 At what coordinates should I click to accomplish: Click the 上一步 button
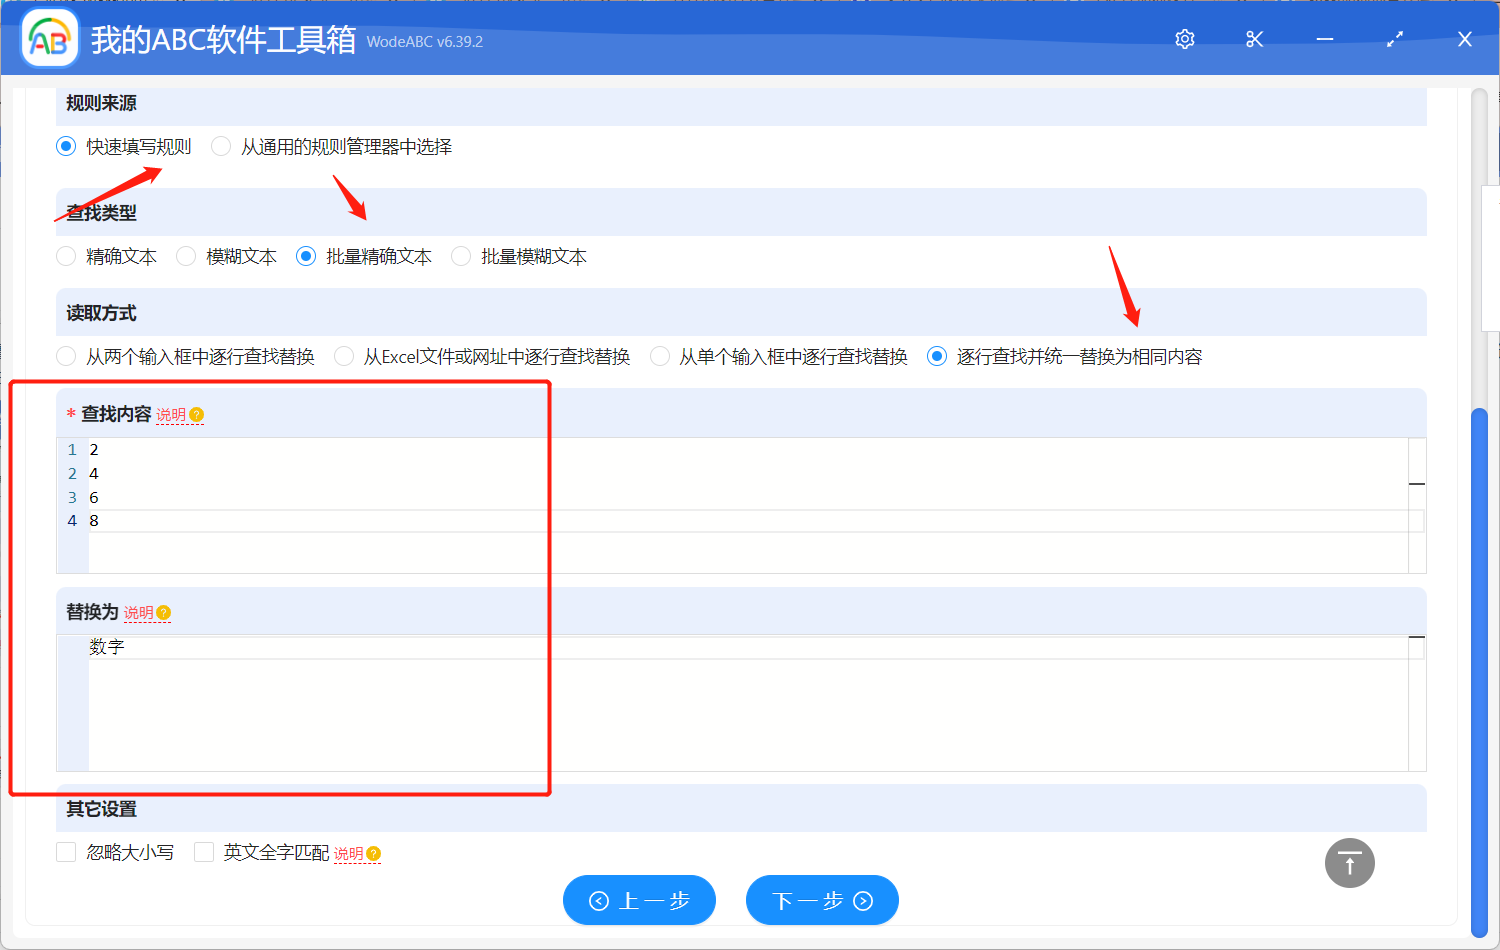(639, 900)
